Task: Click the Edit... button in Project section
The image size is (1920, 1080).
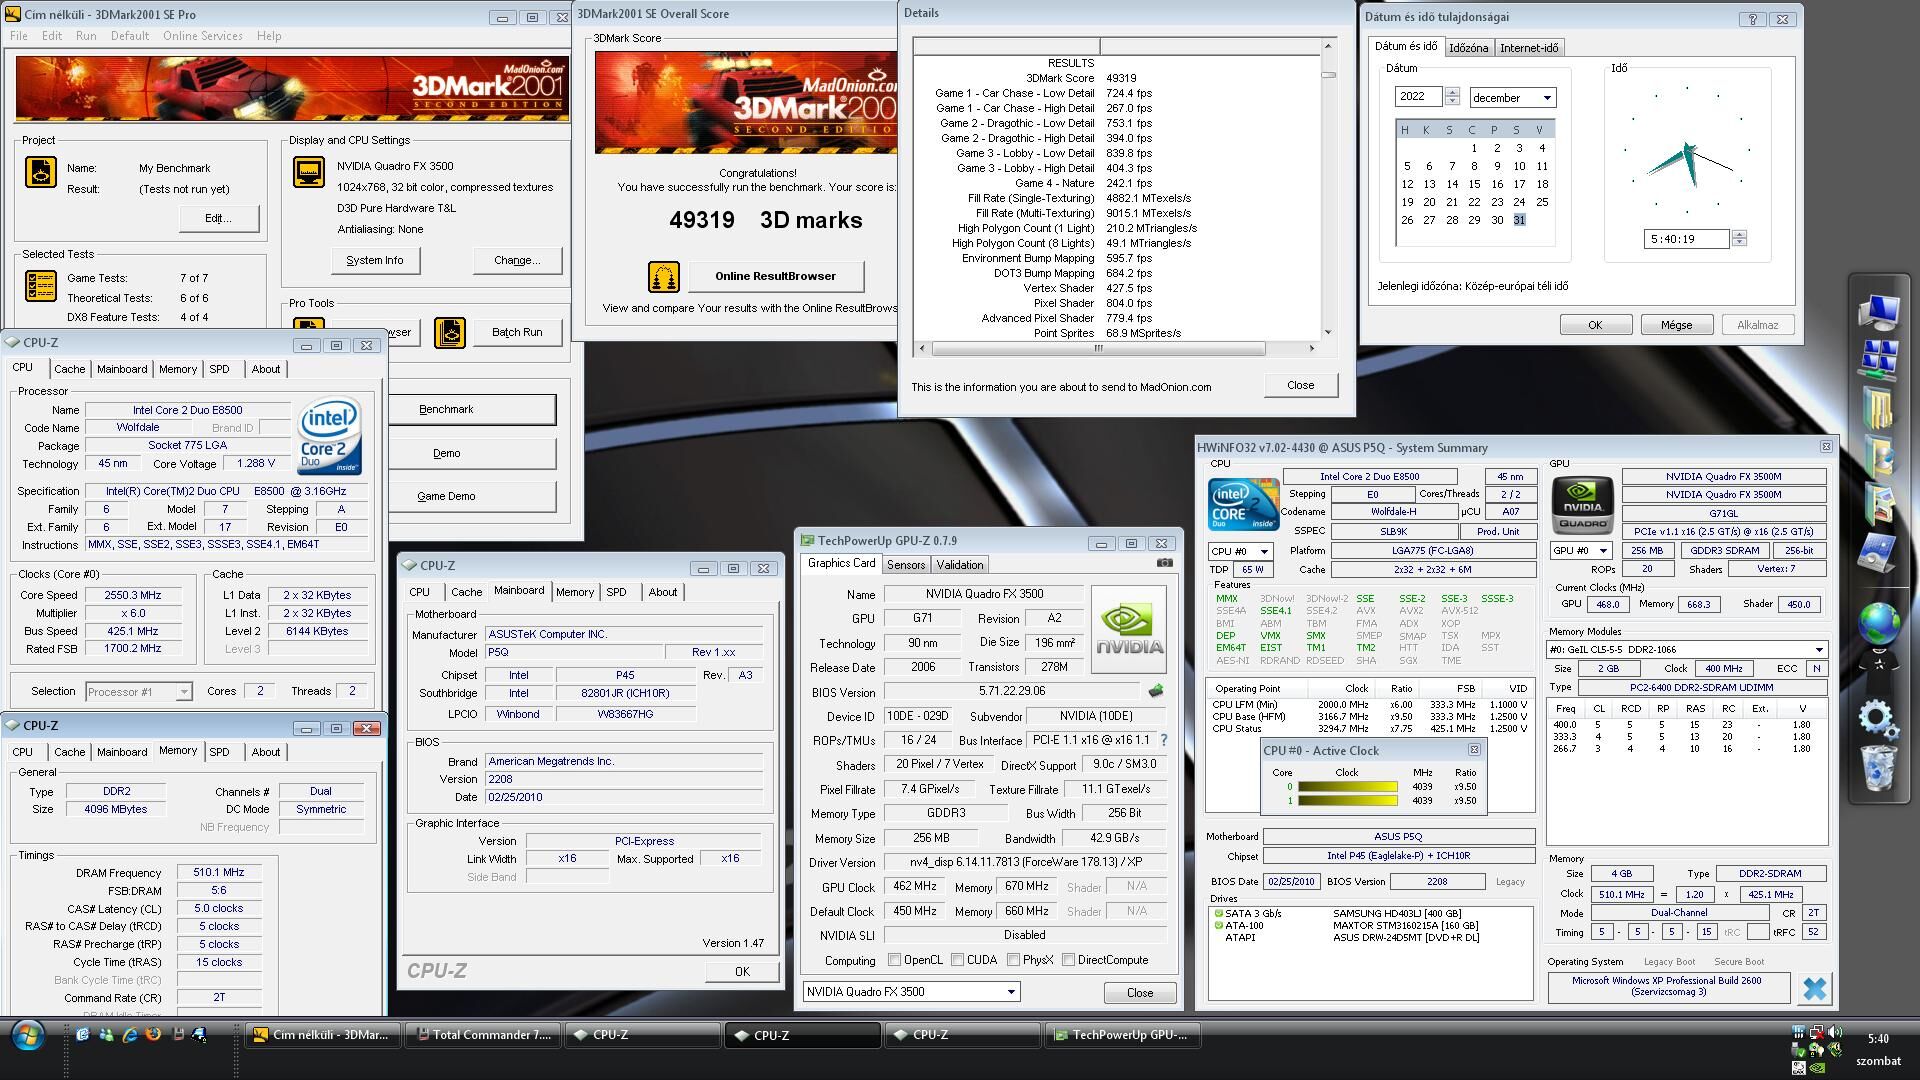Action: 218,218
